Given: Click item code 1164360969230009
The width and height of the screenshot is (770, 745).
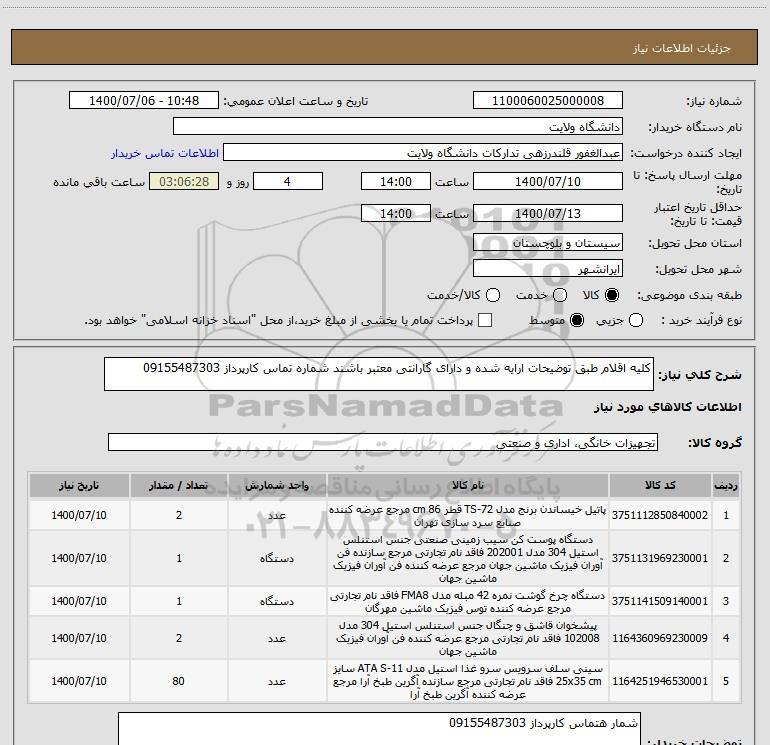Looking at the screenshot, I should pyautogui.click(x=660, y=638).
